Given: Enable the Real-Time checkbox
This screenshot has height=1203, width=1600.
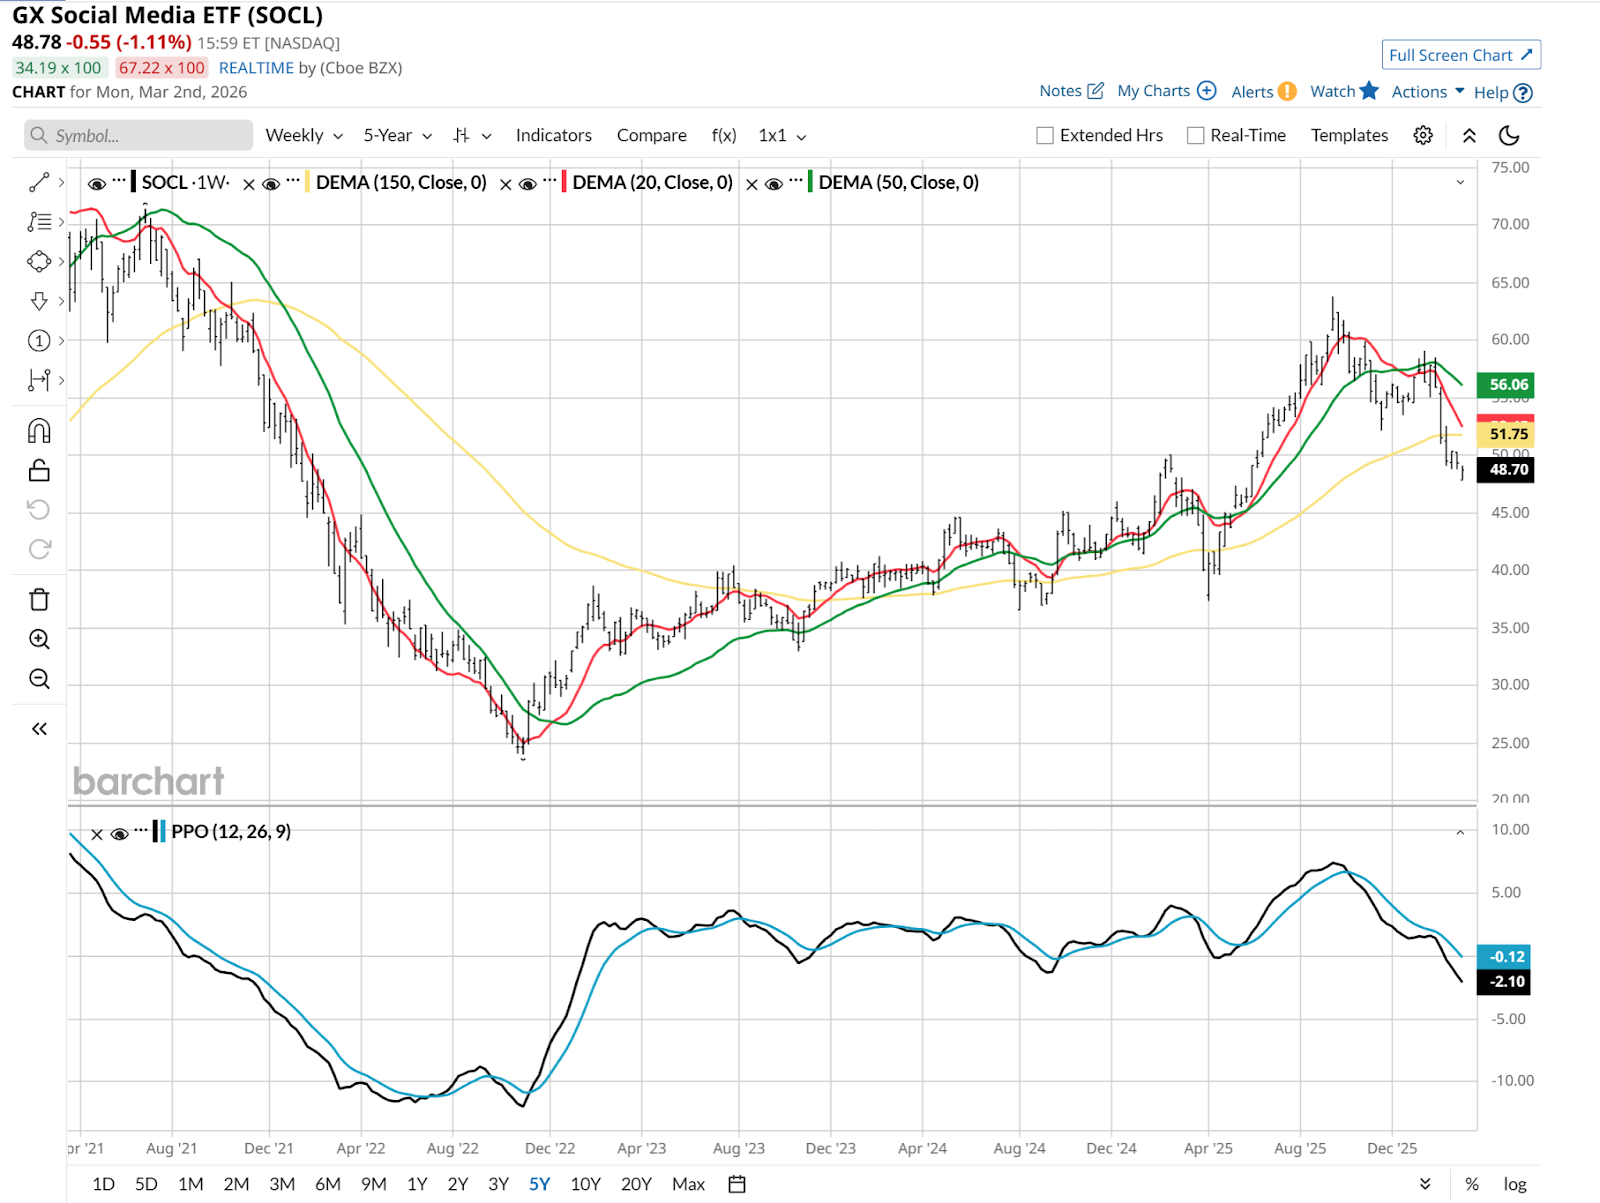Looking at the screenshot, I should pos(1195,135).
